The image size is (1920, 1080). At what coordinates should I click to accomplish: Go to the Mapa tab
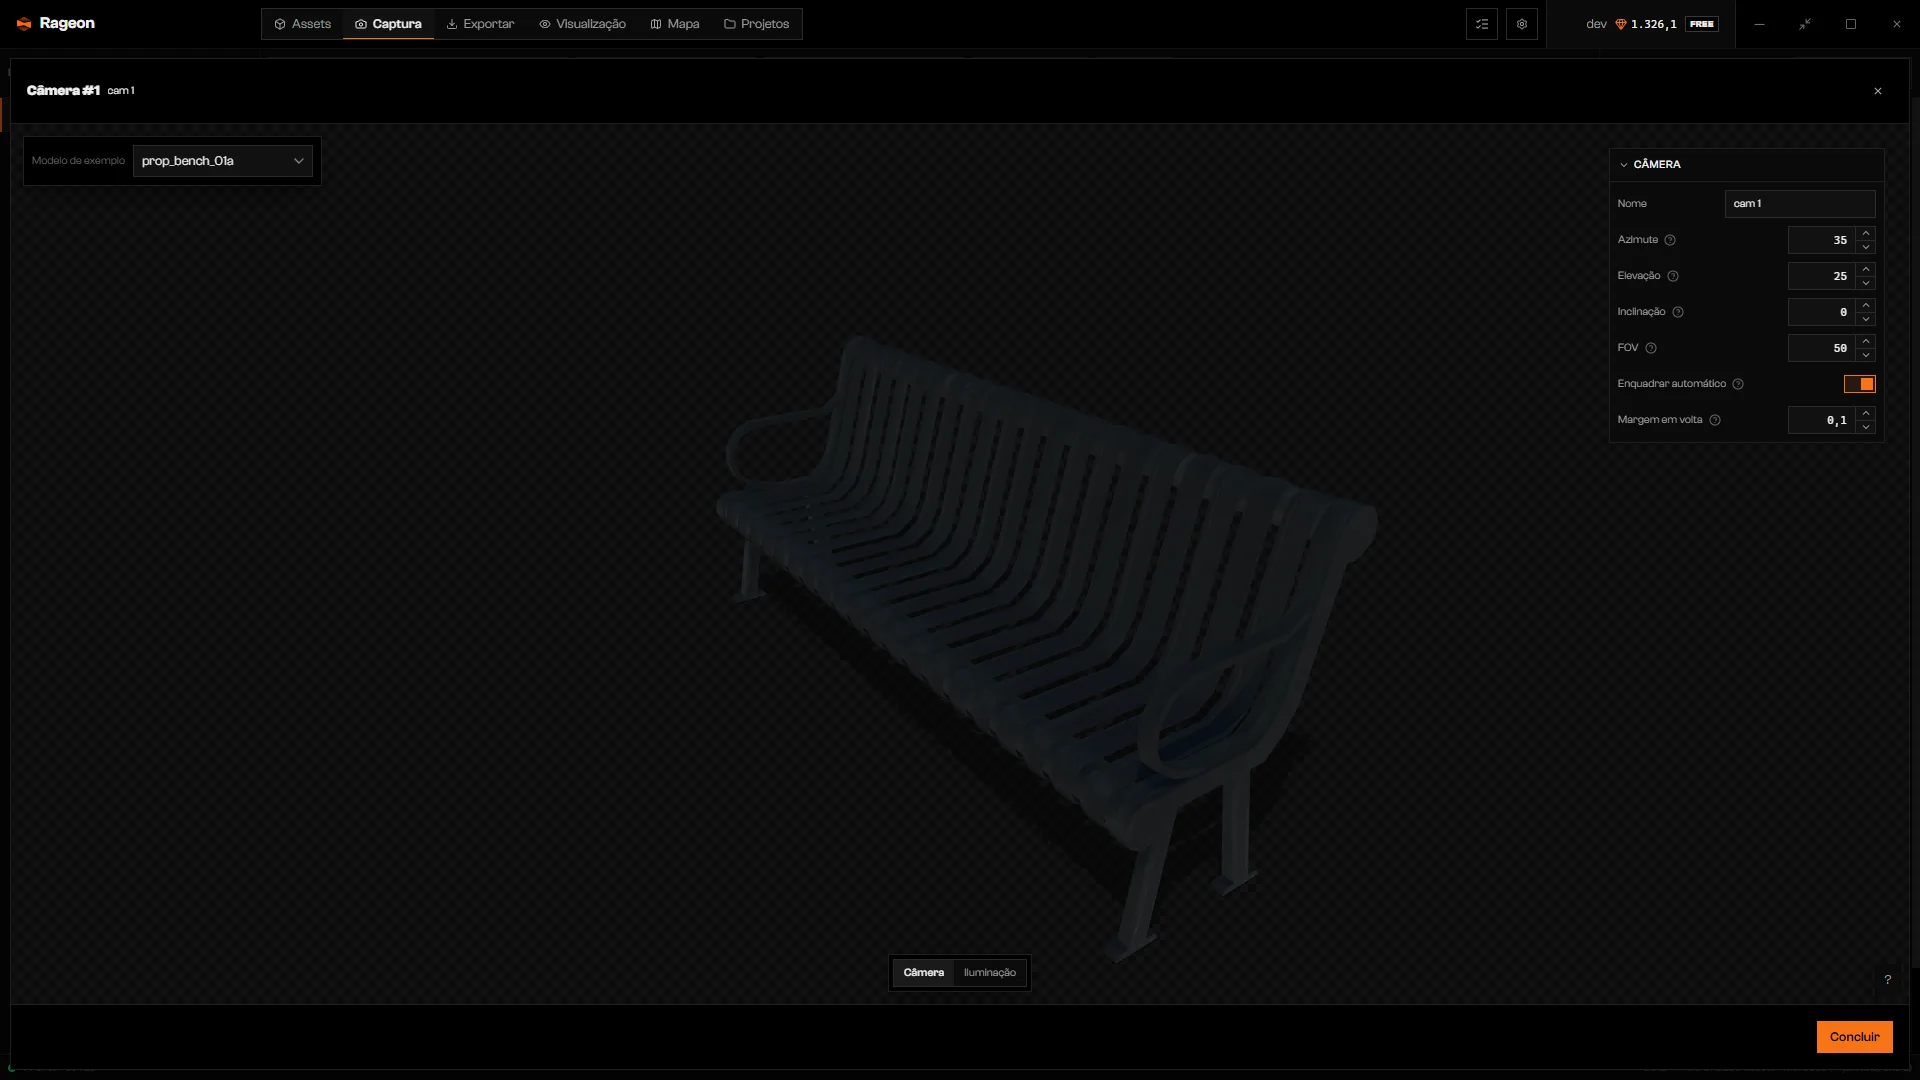pyautogui.click(x=675, y=24)
